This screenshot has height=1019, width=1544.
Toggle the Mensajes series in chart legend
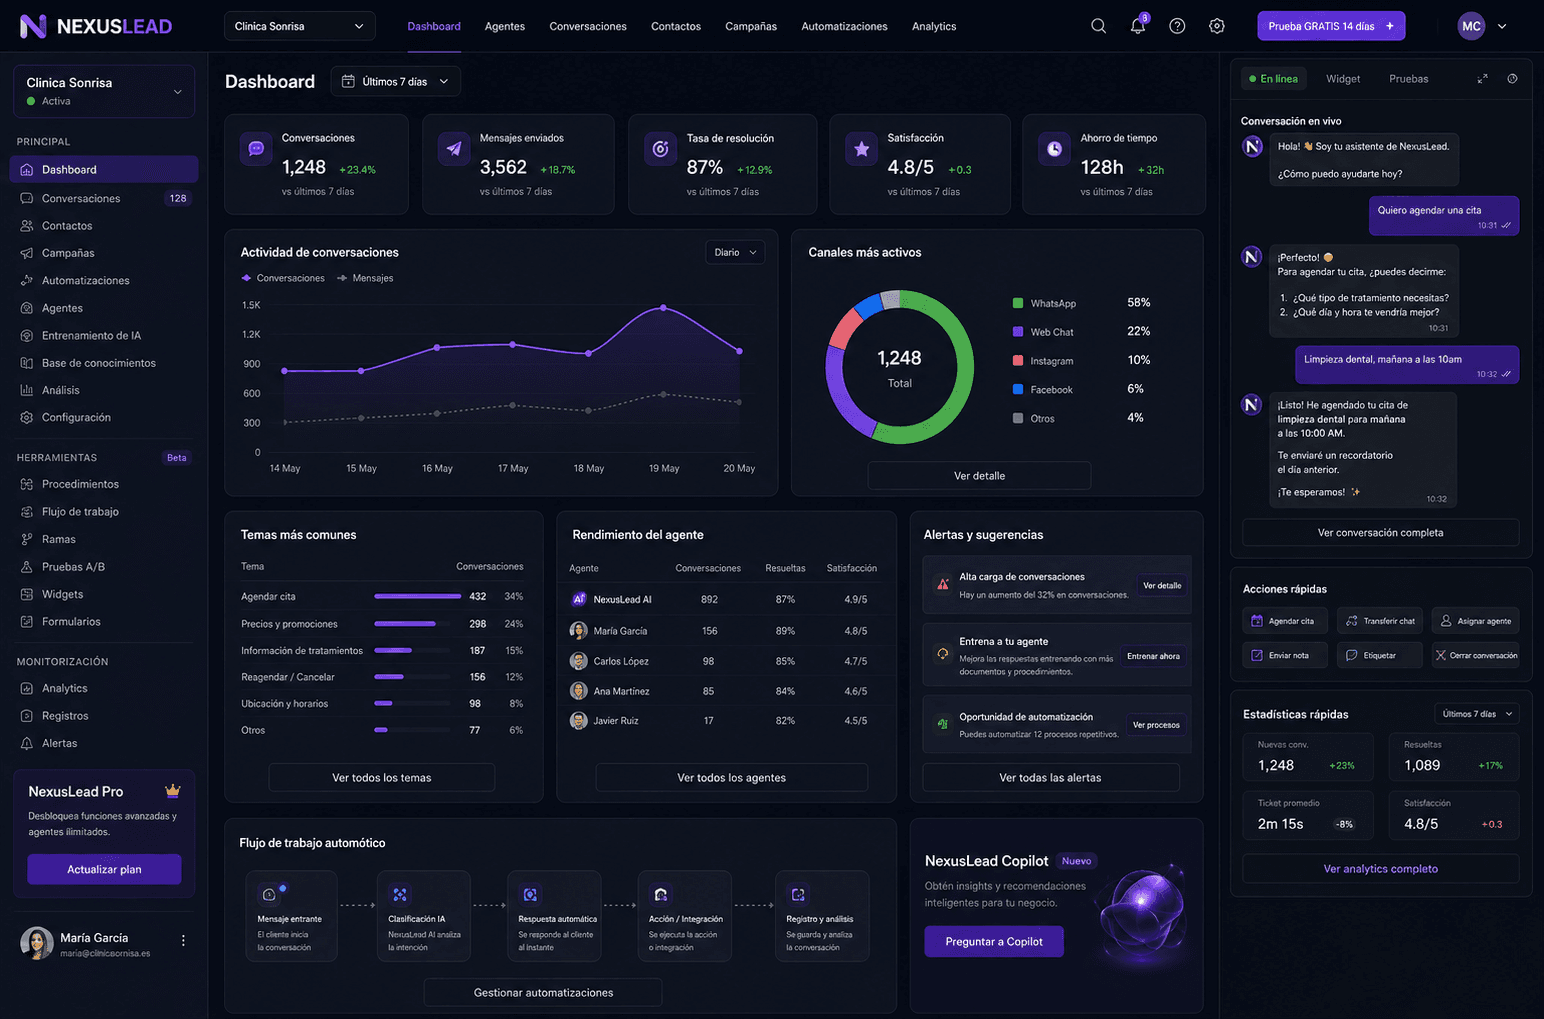click(x=365, y=278)
